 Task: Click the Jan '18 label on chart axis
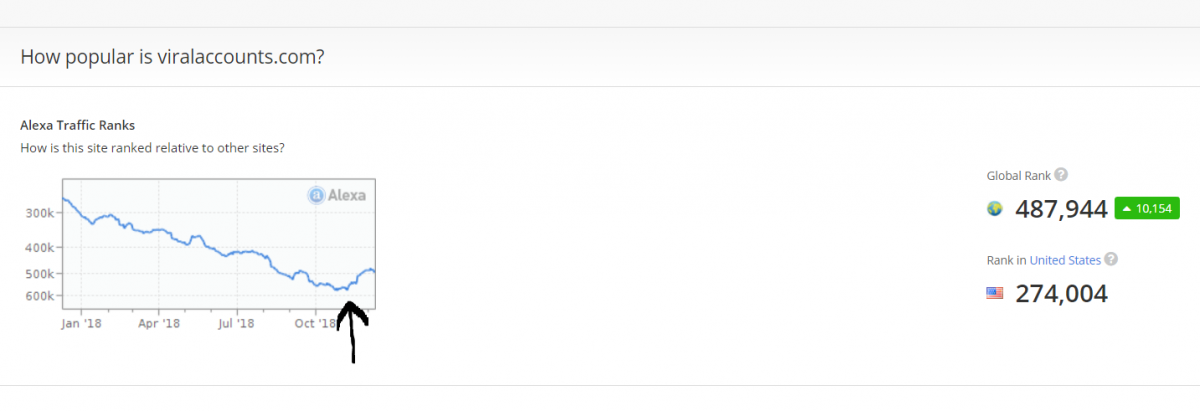81,323
